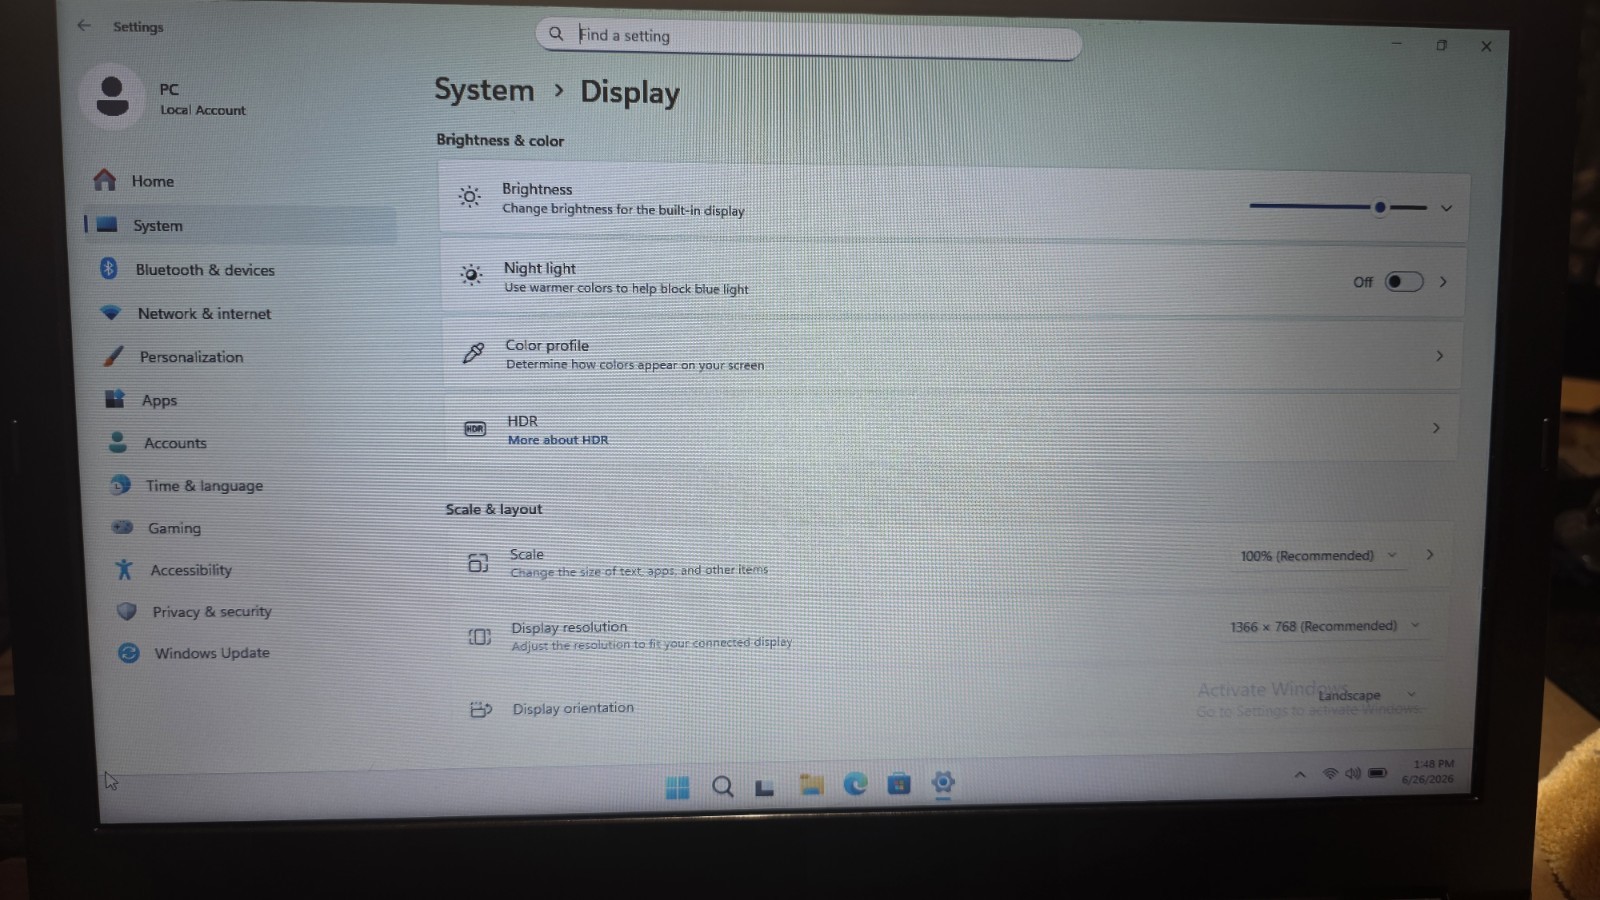Click the Brightness sun icon
The width and height of the screenshot is (1600, 900).
coord(470,197)
